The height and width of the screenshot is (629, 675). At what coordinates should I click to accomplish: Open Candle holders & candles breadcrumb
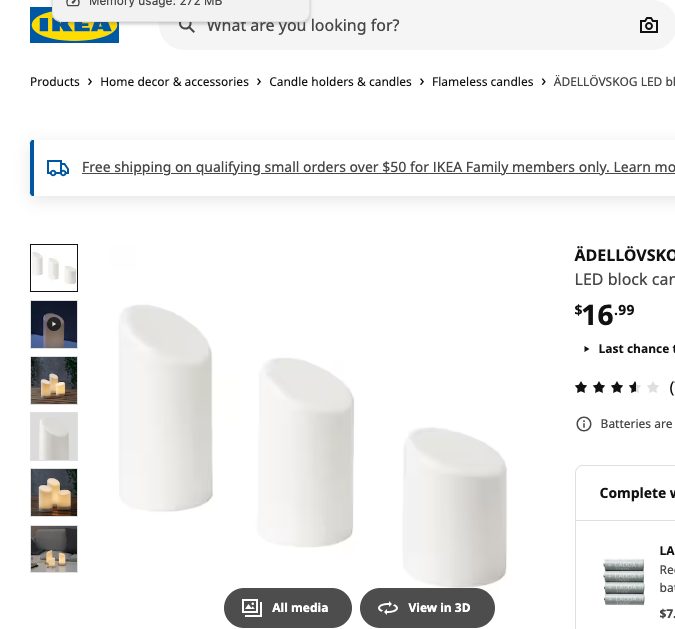pyautogui.click(x=340, y=82)
